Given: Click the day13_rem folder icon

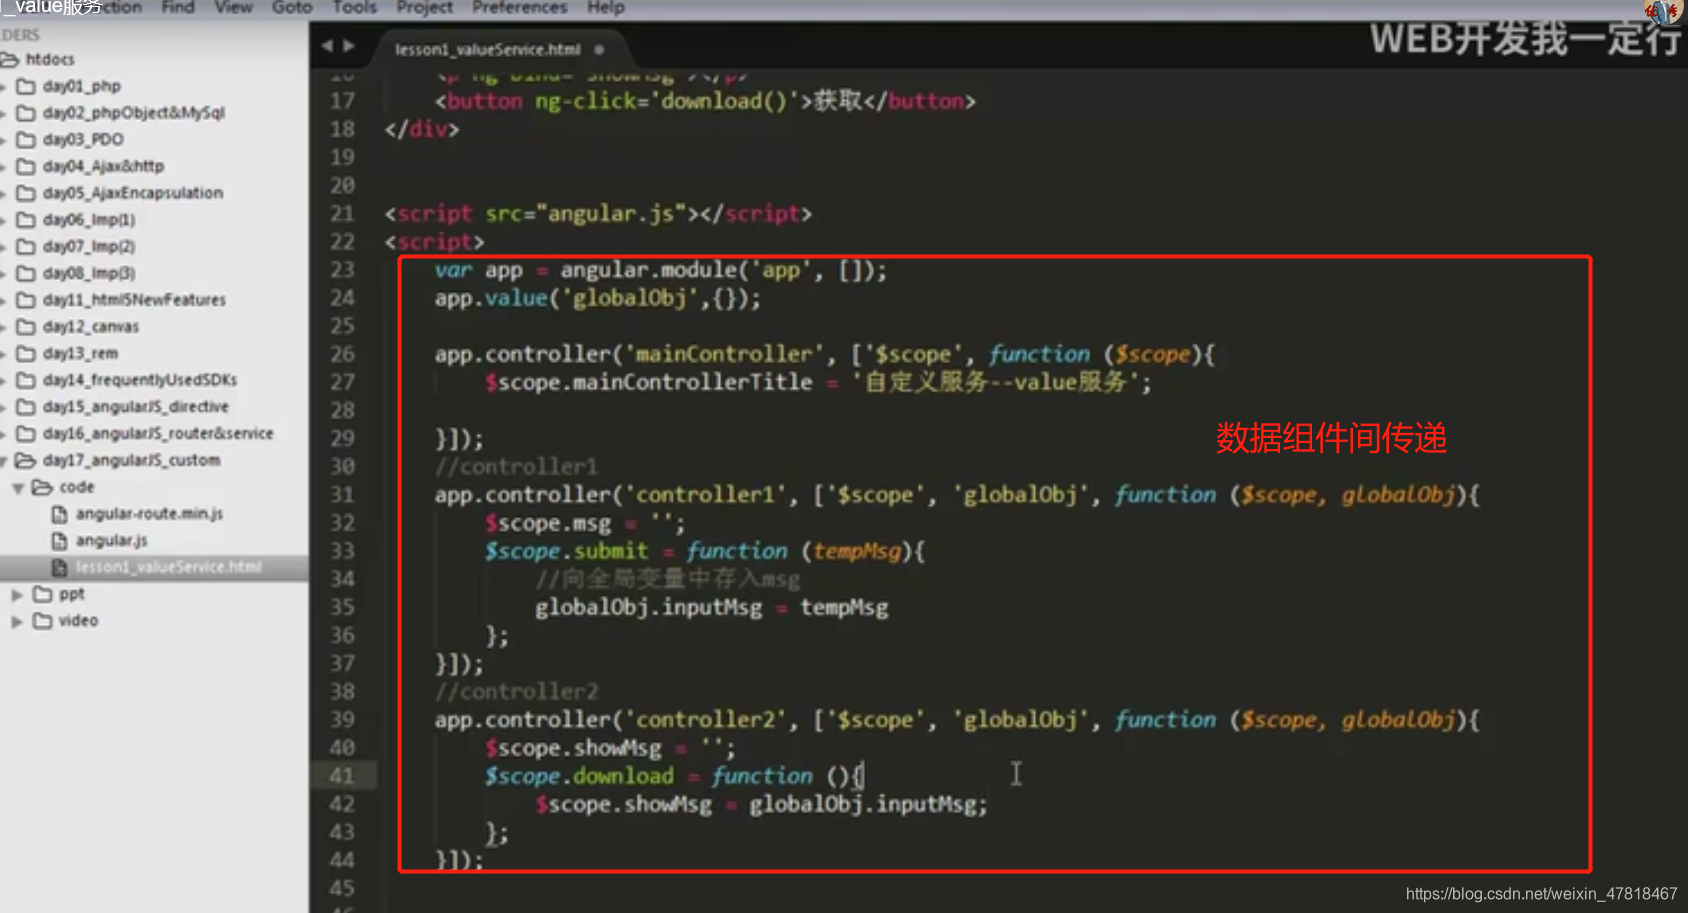Looking at the screenshot, I should (x=27, y=353).
